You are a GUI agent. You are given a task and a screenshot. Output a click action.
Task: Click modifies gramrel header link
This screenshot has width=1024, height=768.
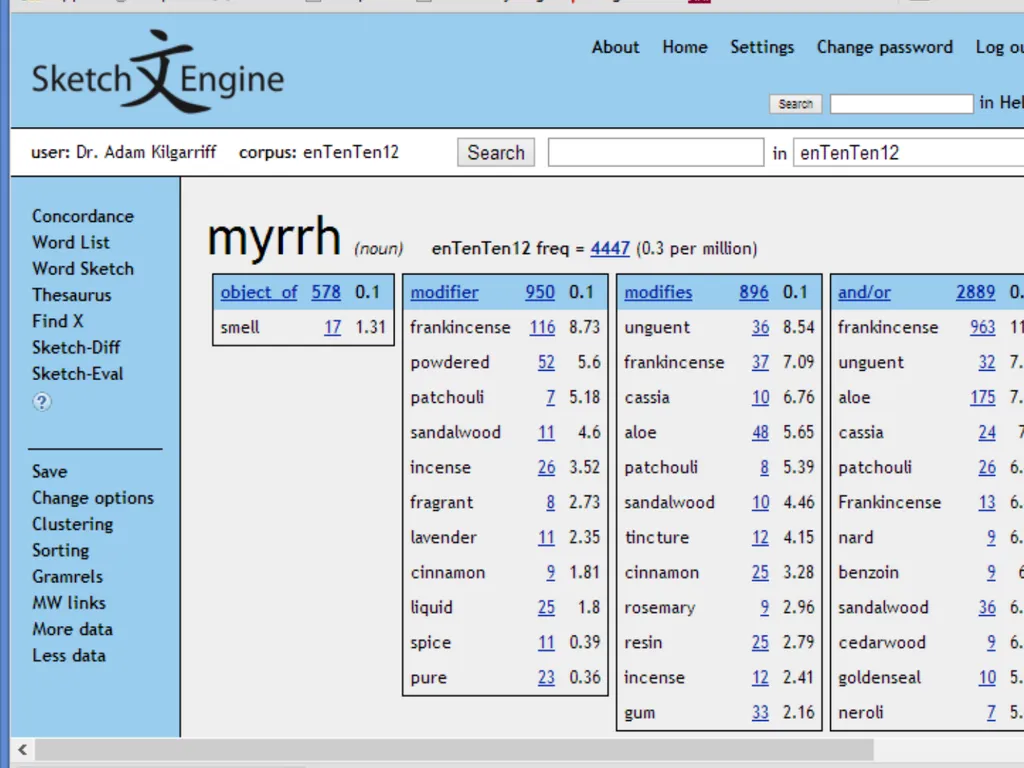click(658, 293)
